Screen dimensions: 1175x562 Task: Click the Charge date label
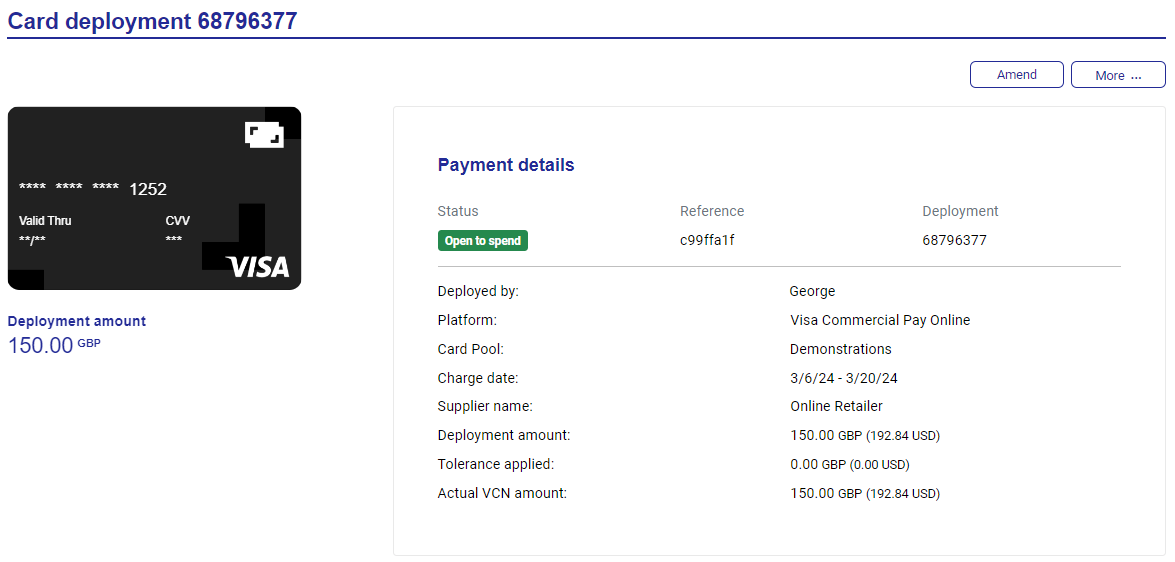click(478, 378)
